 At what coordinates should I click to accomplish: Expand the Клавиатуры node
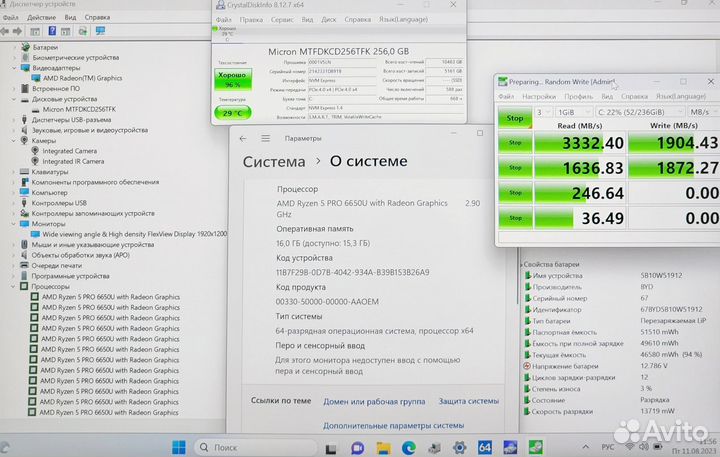[14, 172]
